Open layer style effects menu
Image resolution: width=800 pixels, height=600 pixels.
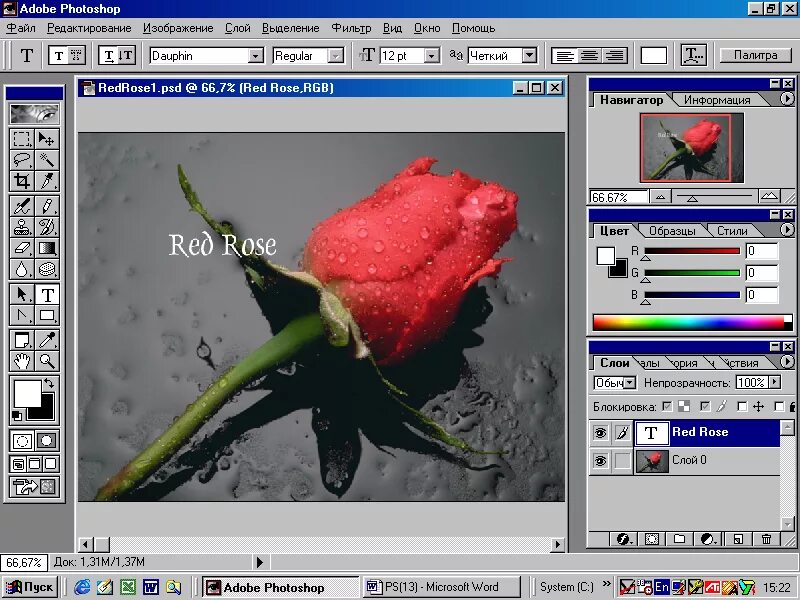623,539
